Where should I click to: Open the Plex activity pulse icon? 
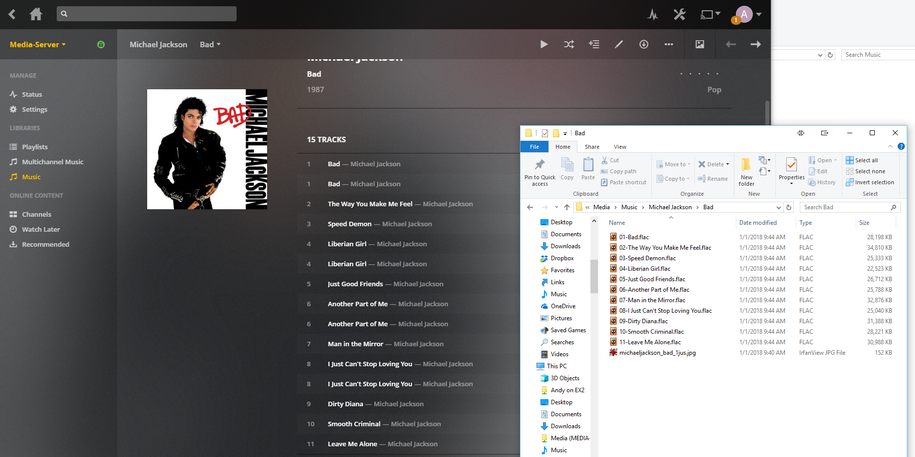click(x=653, y=15)
